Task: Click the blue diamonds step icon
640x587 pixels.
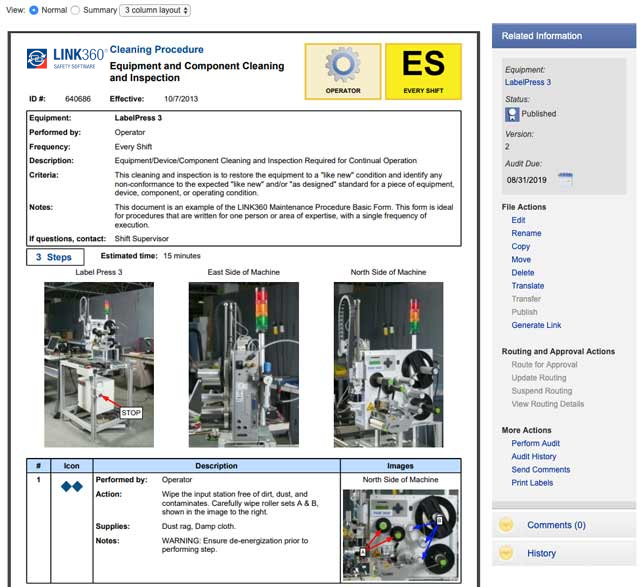Action: 71,487
